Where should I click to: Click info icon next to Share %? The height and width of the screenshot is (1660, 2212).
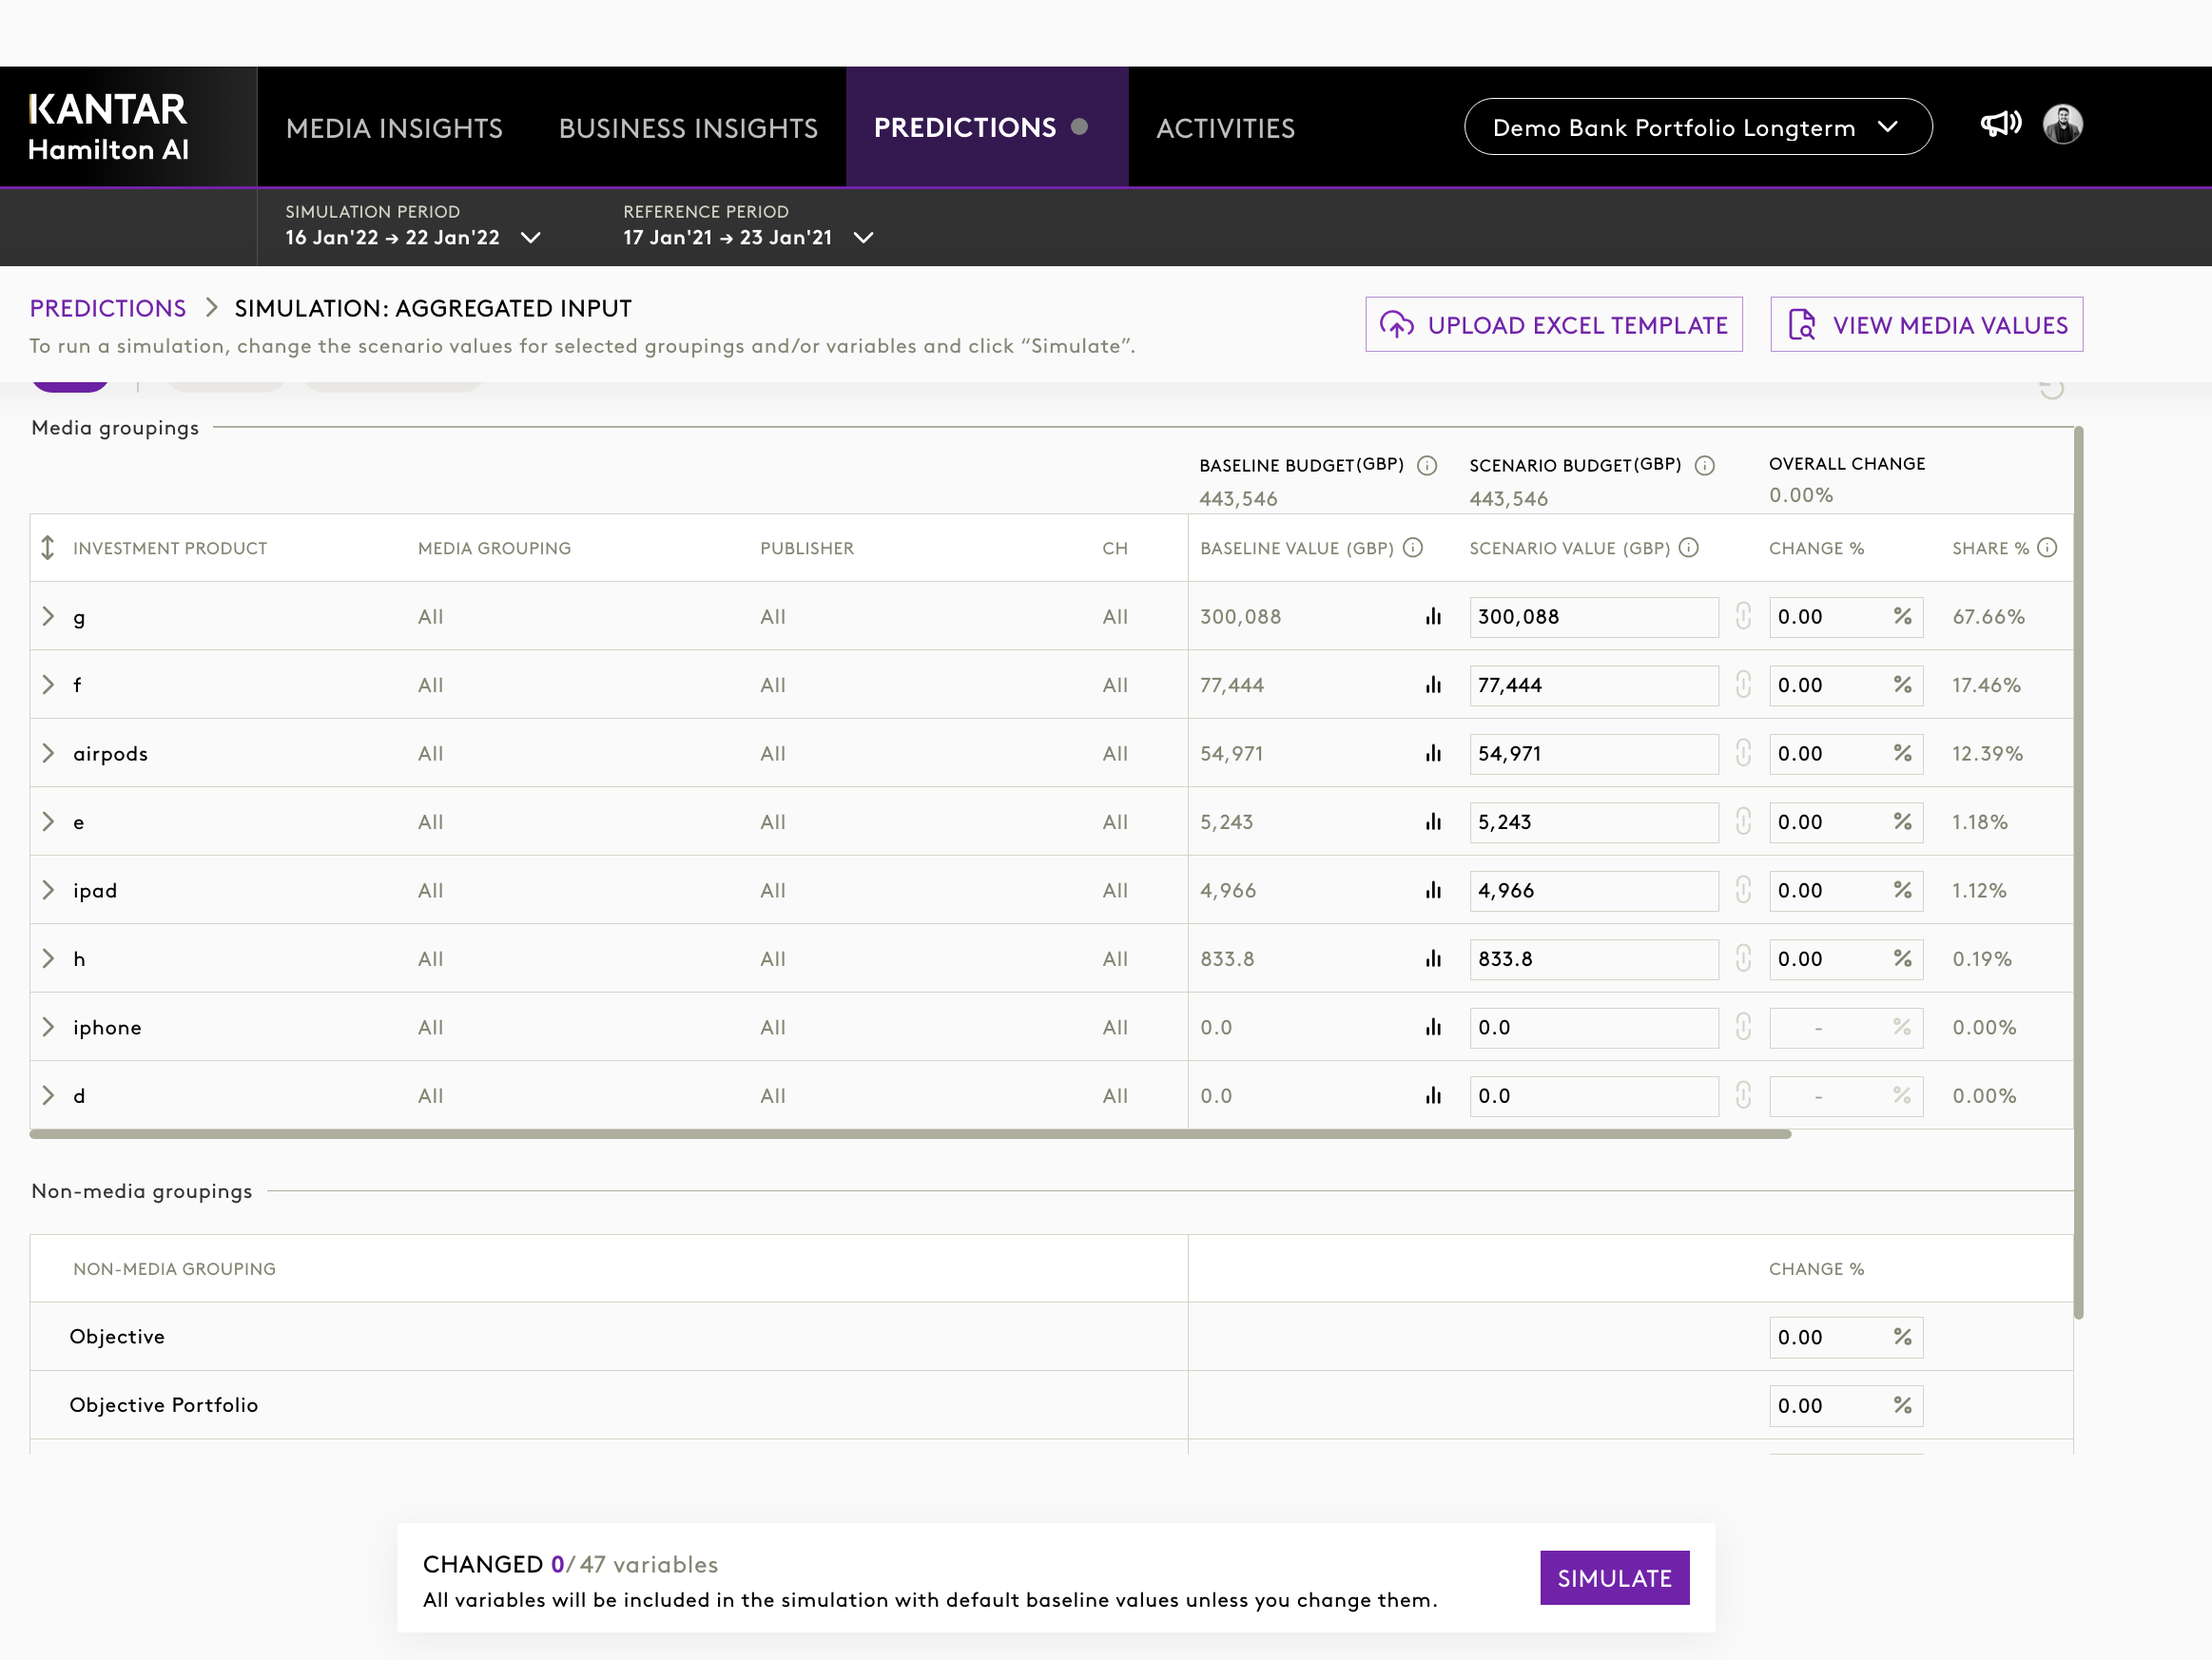point(2047,548)
